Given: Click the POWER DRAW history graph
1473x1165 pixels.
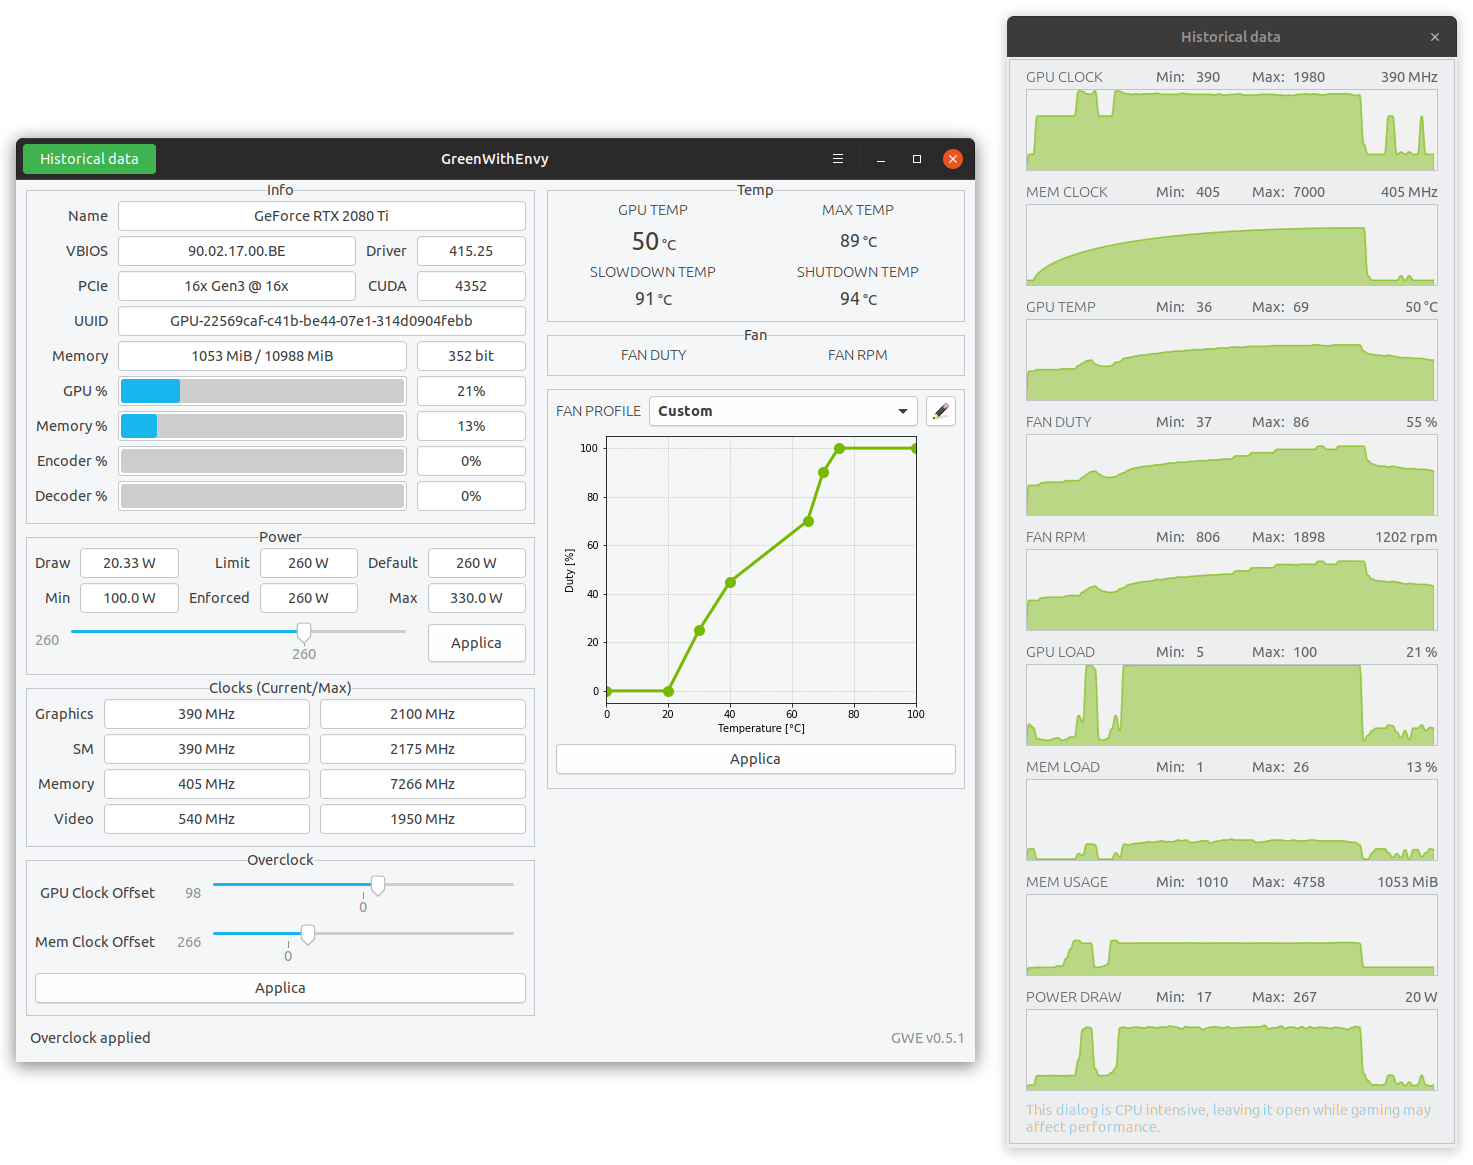Looking at the screenshot, I should tap(1231, 1050).
